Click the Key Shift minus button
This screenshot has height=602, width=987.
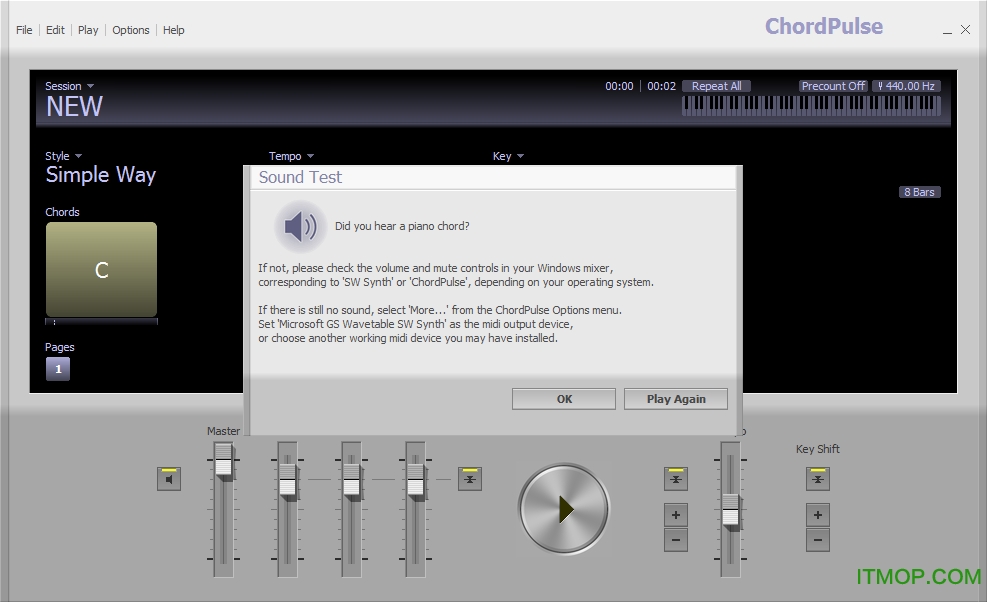(818, 540)
